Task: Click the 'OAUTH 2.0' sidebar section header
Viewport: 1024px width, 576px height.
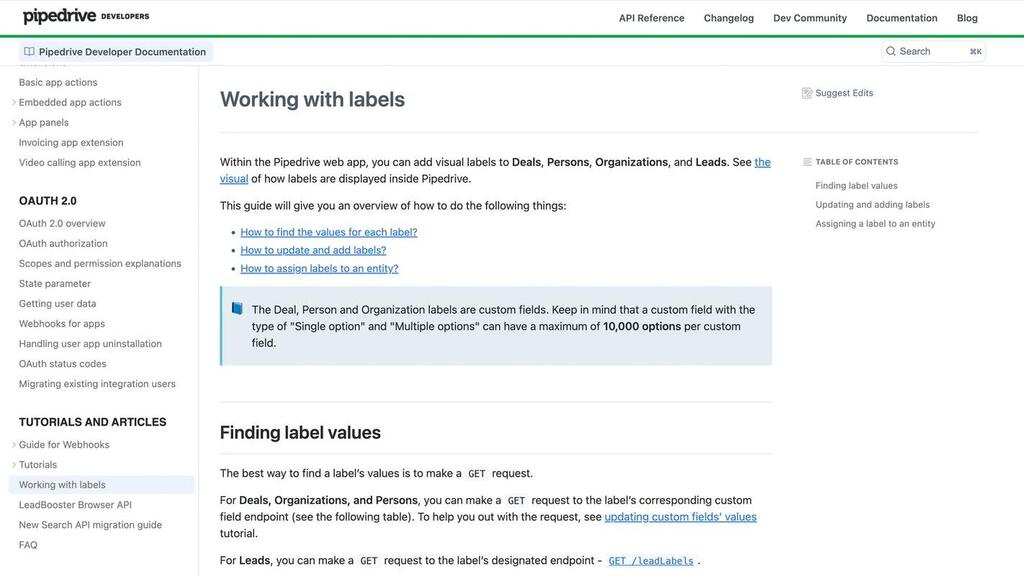Action: pyautogui.click(x=47, y=201)
